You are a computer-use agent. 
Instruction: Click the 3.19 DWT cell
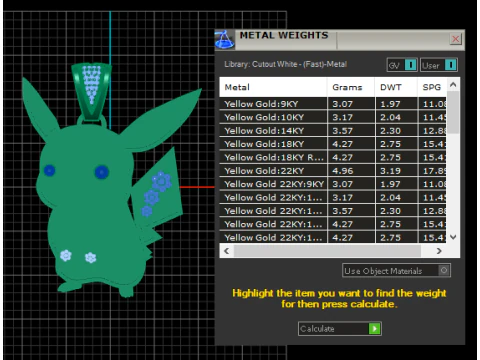(396, 171)
